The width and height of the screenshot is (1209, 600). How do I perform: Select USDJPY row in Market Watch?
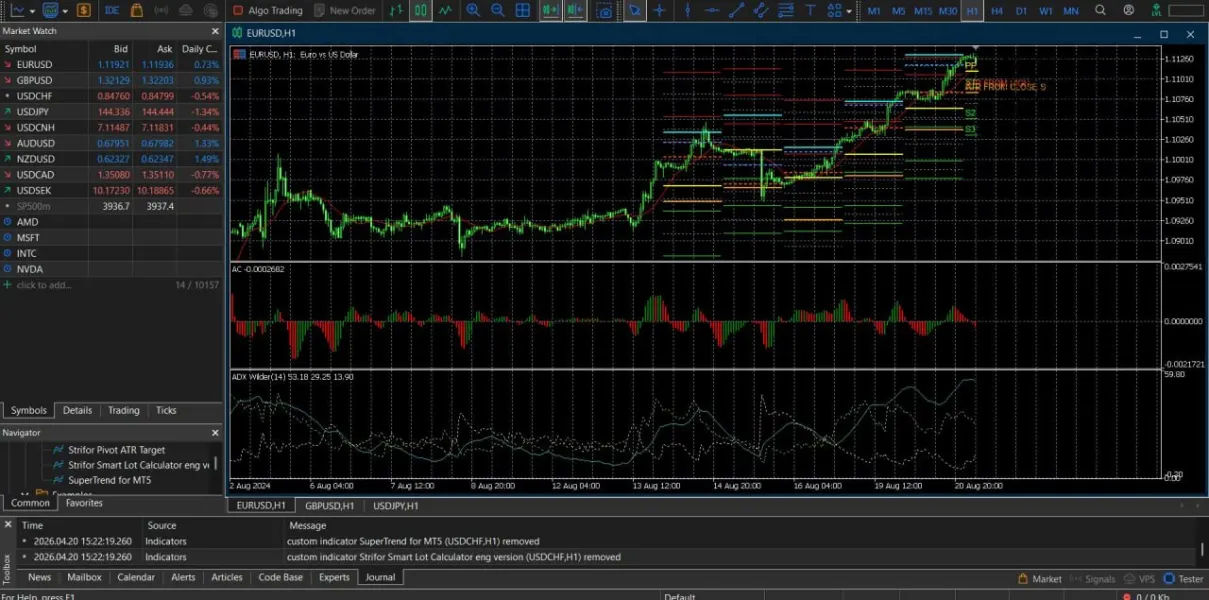click(34, 112)
